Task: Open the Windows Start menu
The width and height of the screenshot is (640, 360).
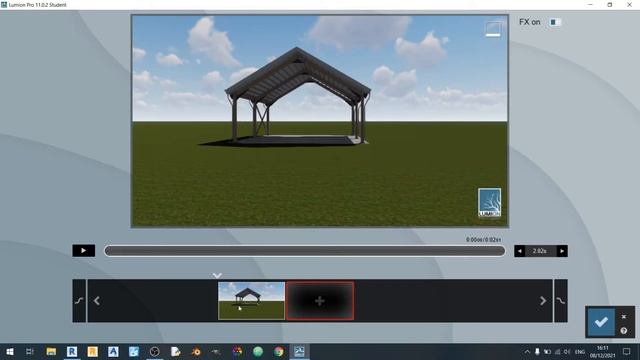Action: click(9, 351)
